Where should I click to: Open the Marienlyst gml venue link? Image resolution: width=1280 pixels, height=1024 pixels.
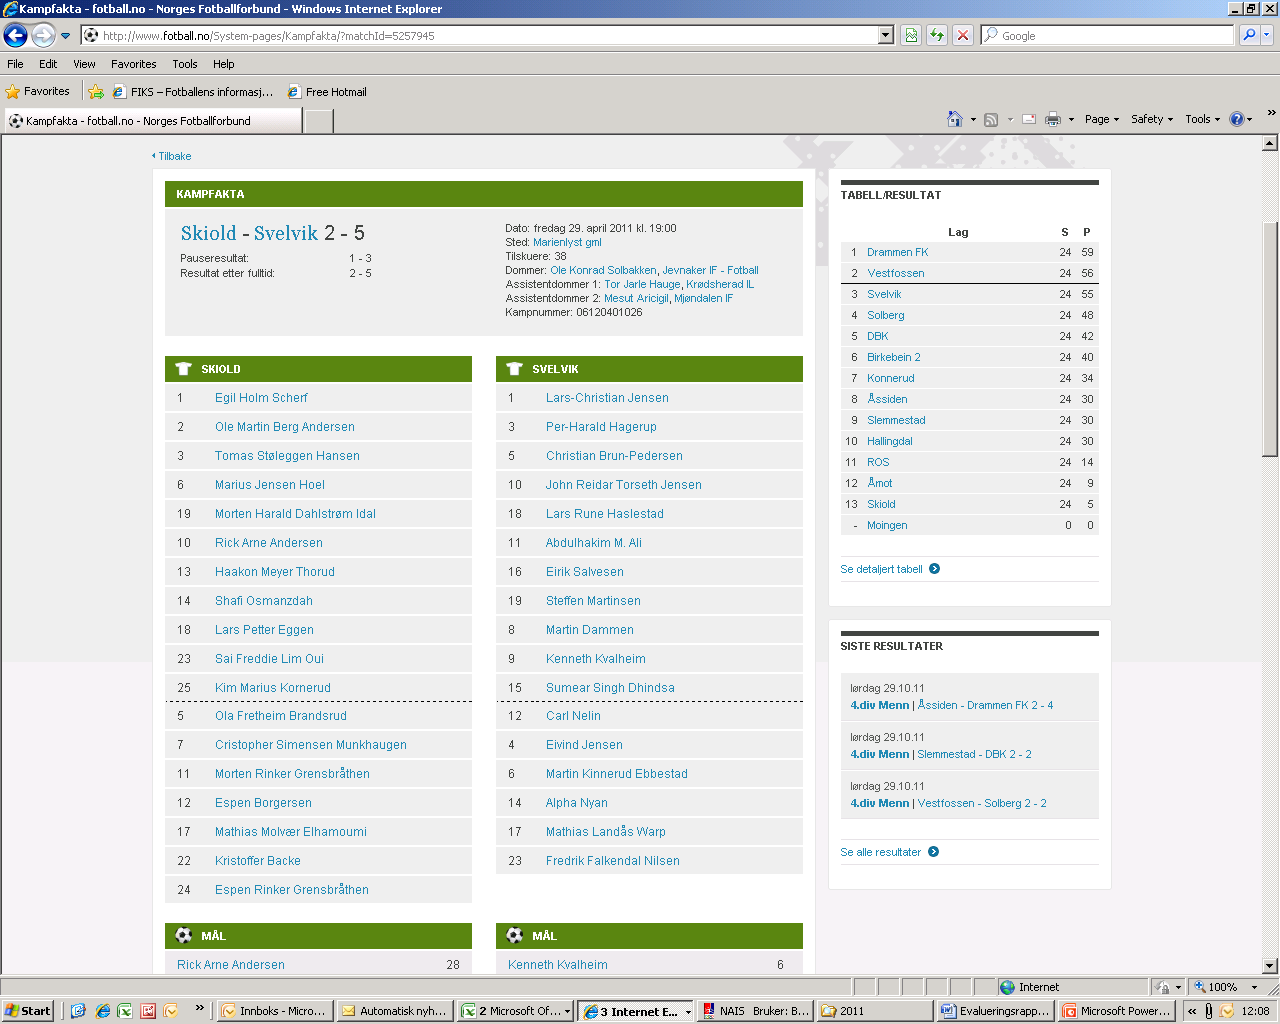567,242
